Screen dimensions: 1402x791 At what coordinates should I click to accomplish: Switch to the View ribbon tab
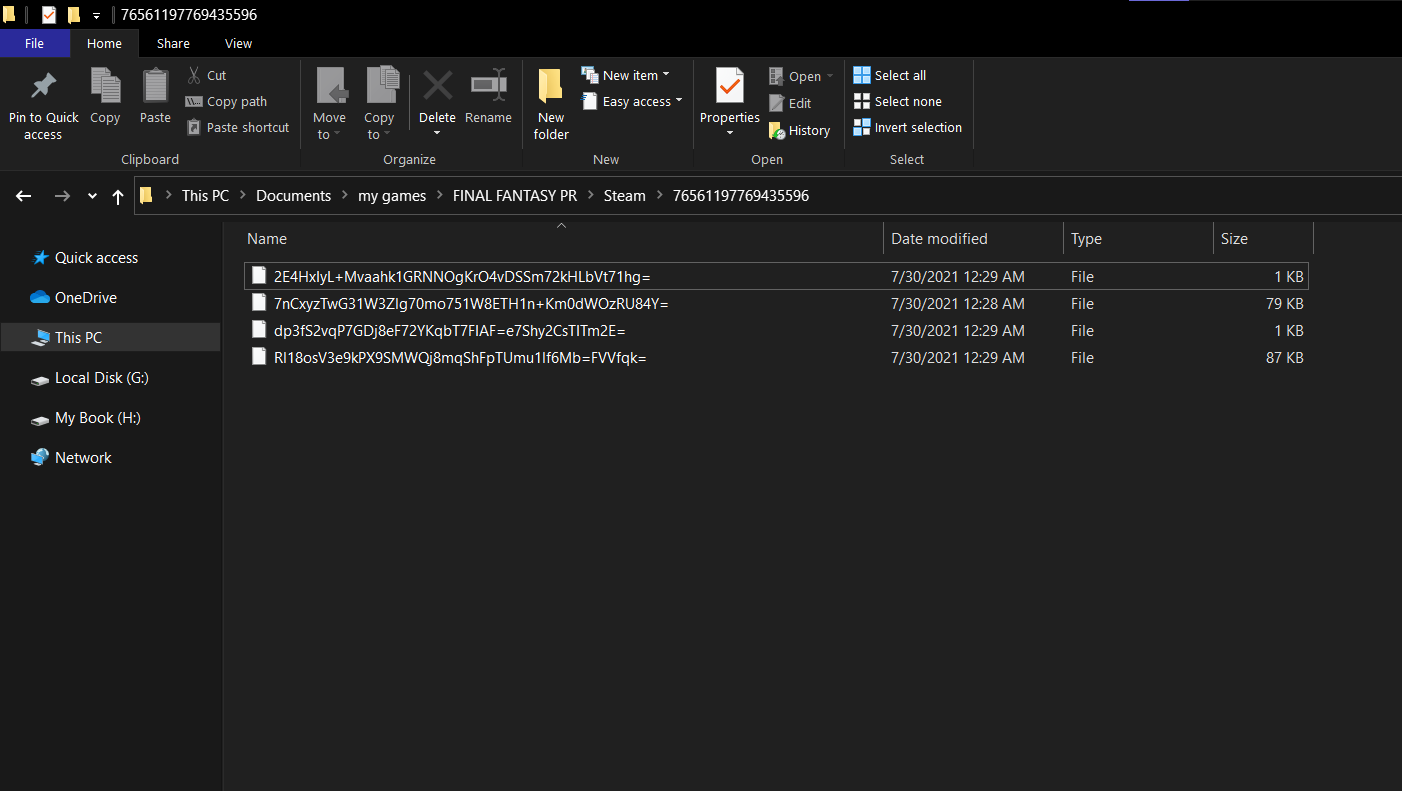[x=238, y=43]
